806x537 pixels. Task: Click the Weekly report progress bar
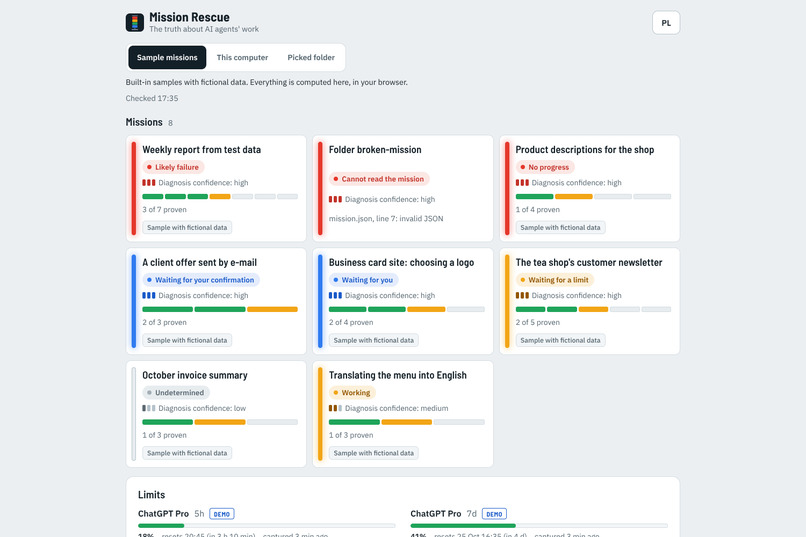[220, 196]
